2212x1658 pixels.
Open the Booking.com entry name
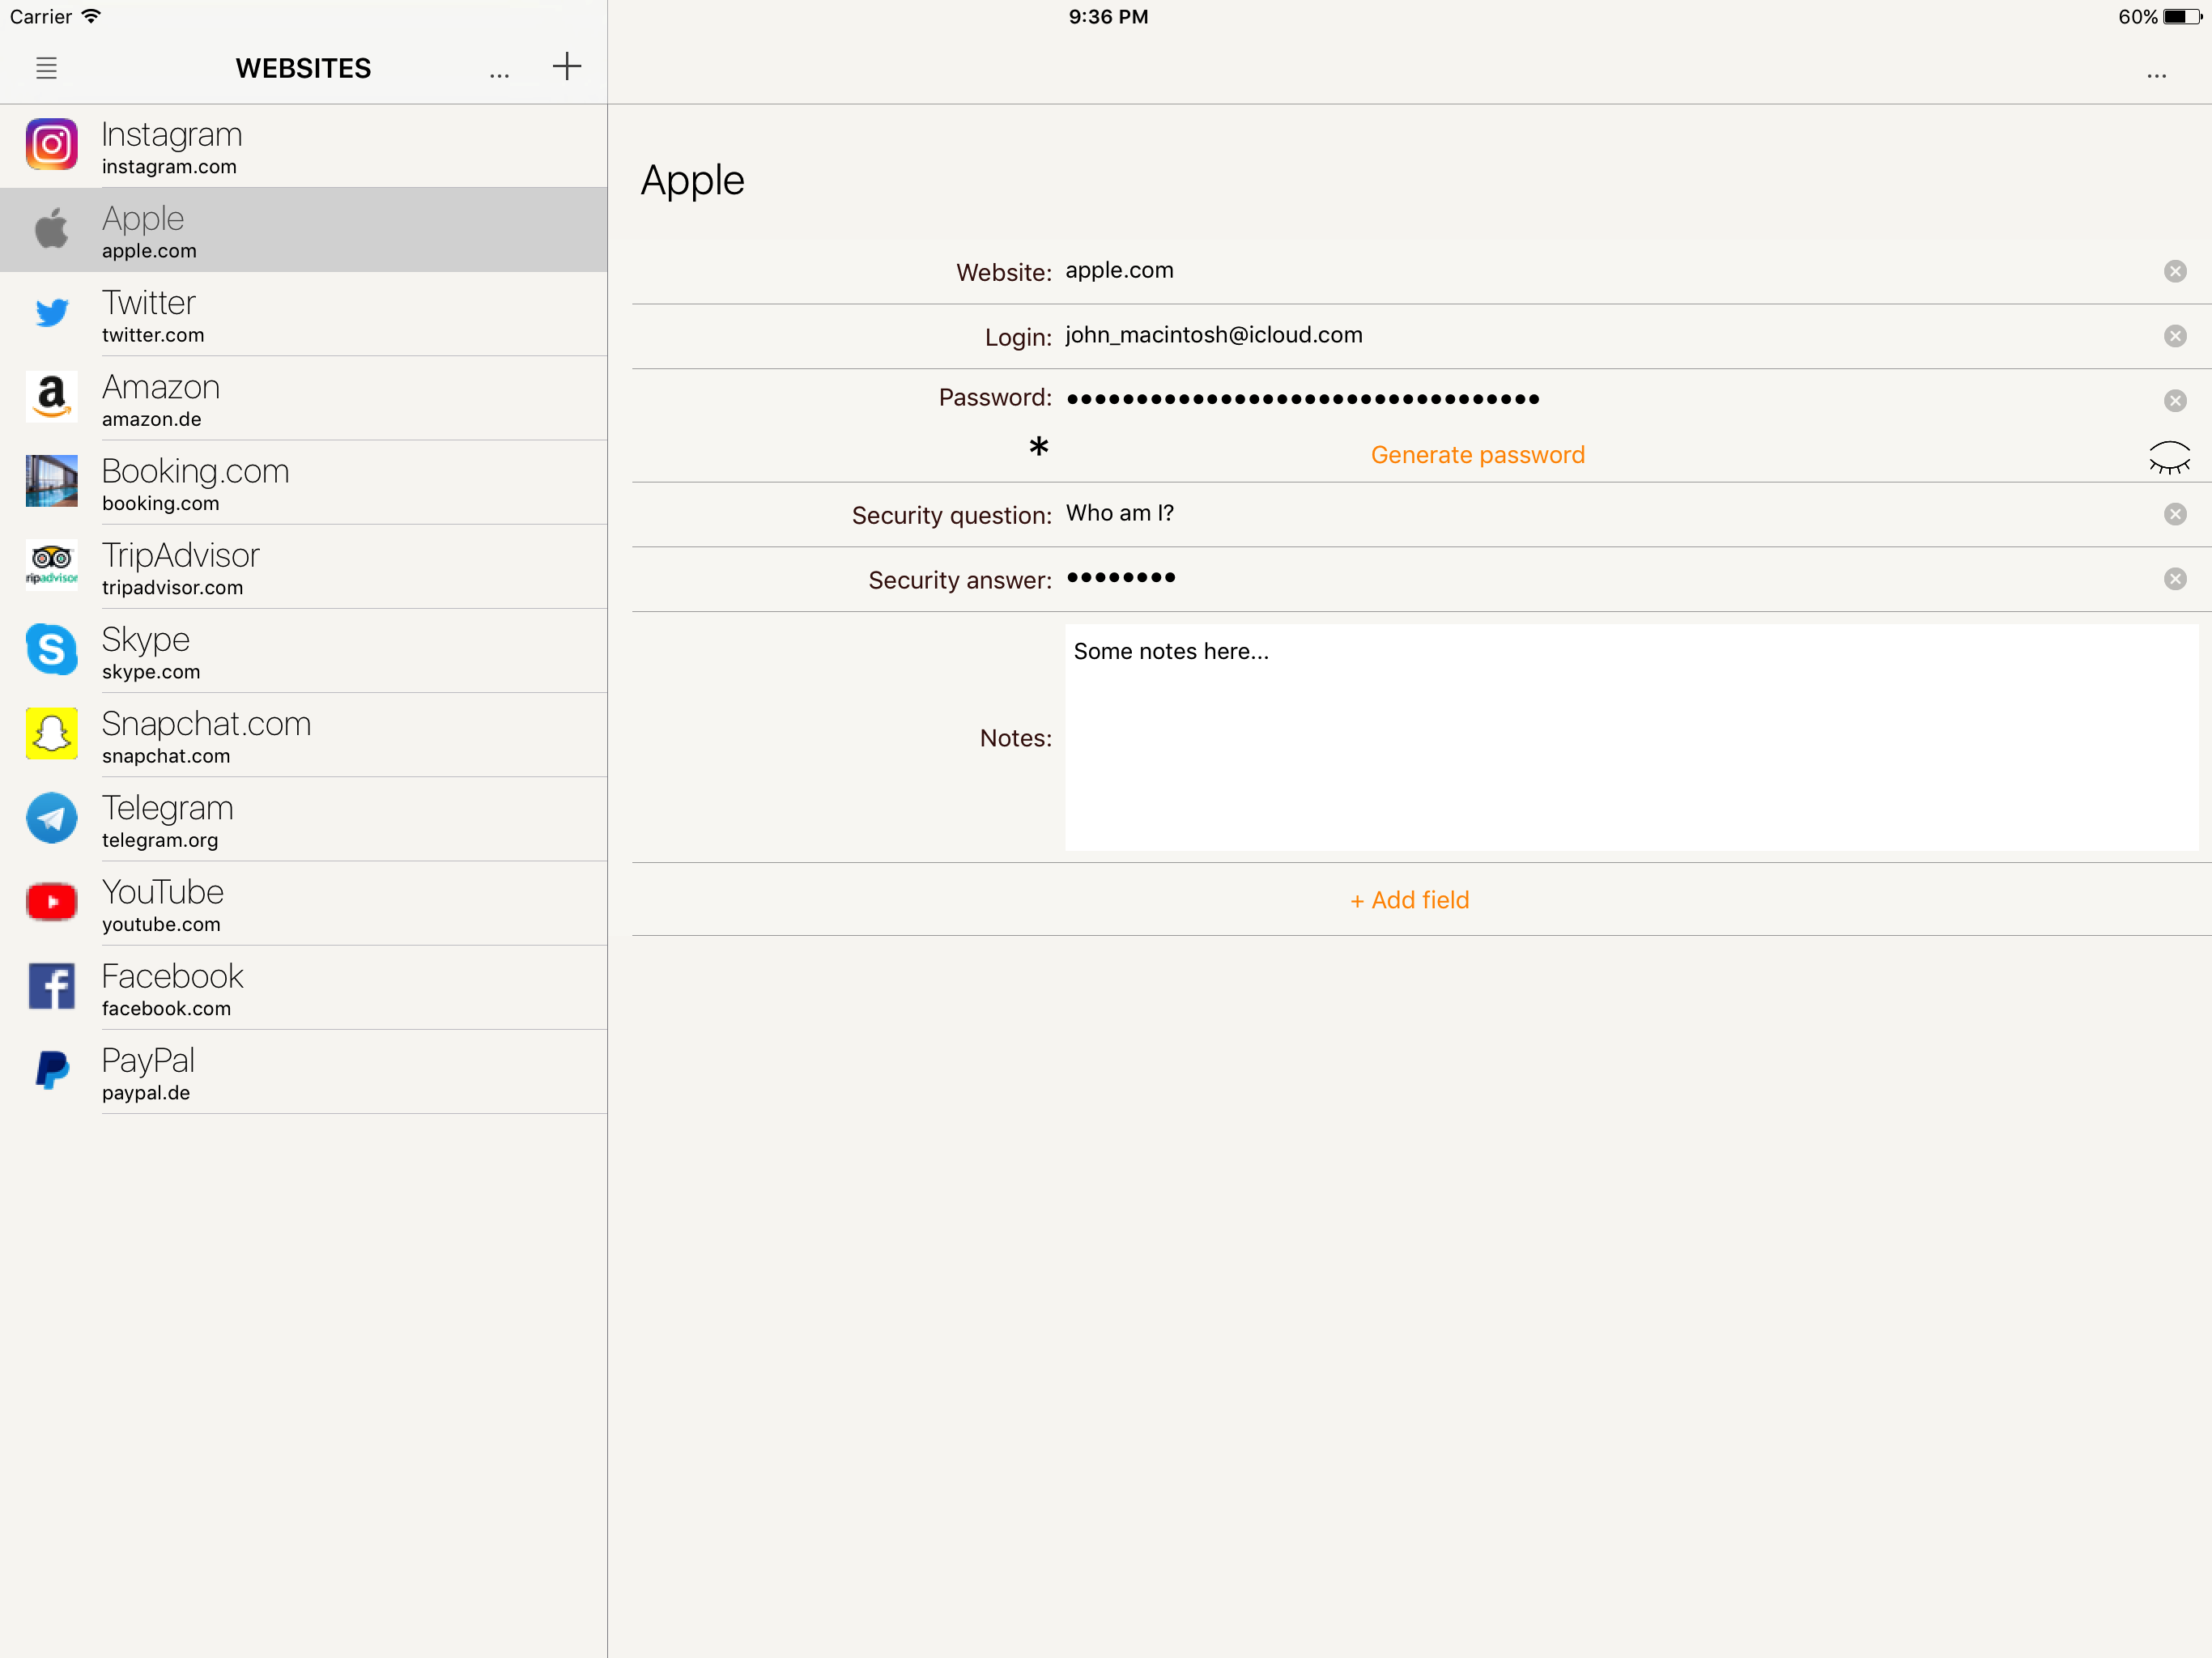click(x=196, y=471)
